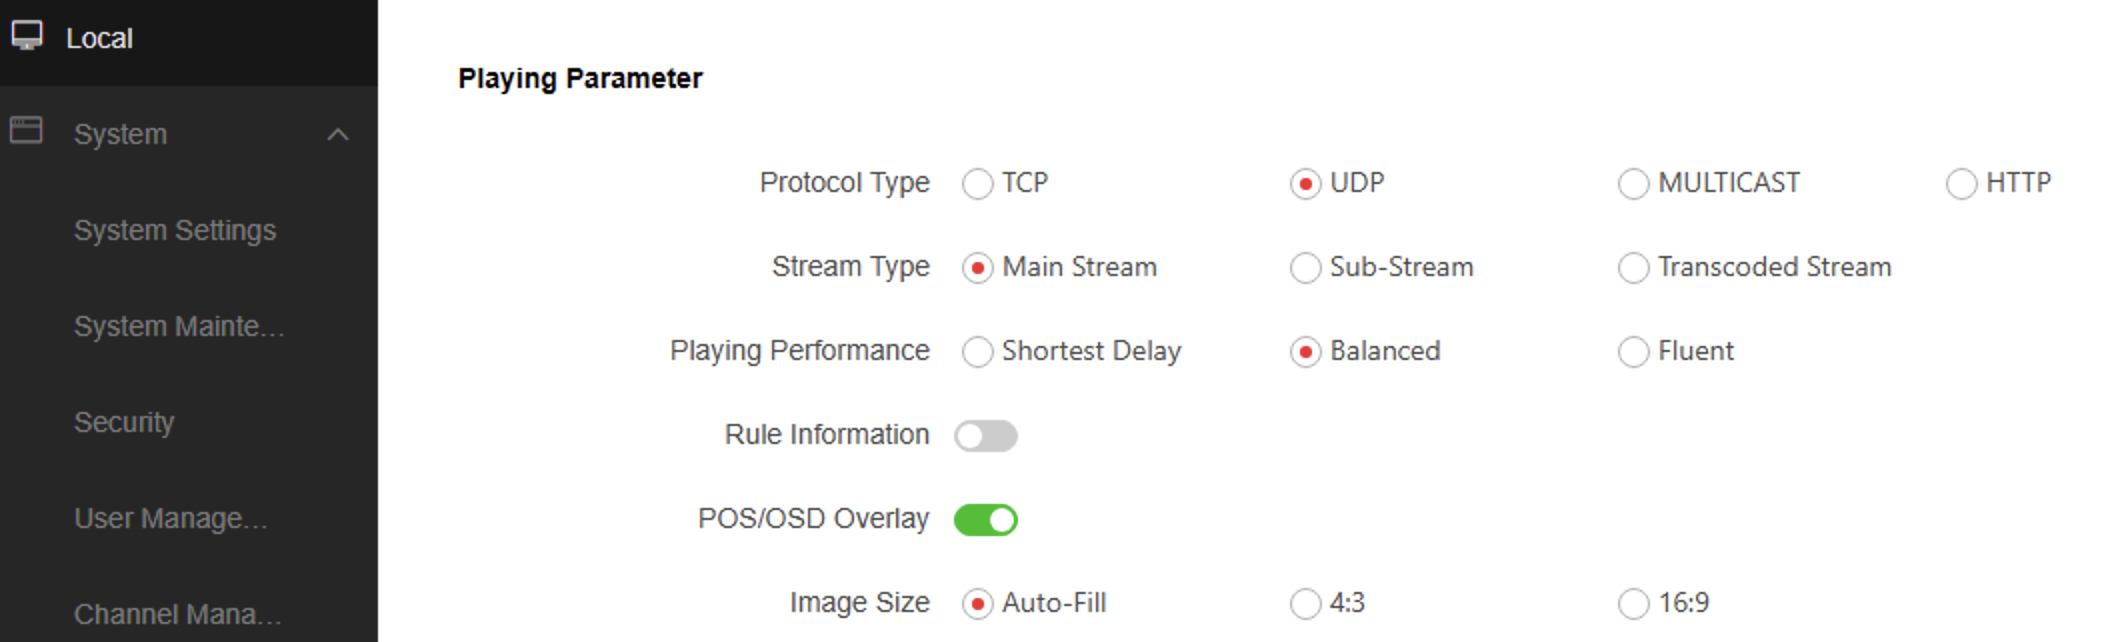Open Channel Management sidebar item
The image size is (2112, 642).
point(177,613)
